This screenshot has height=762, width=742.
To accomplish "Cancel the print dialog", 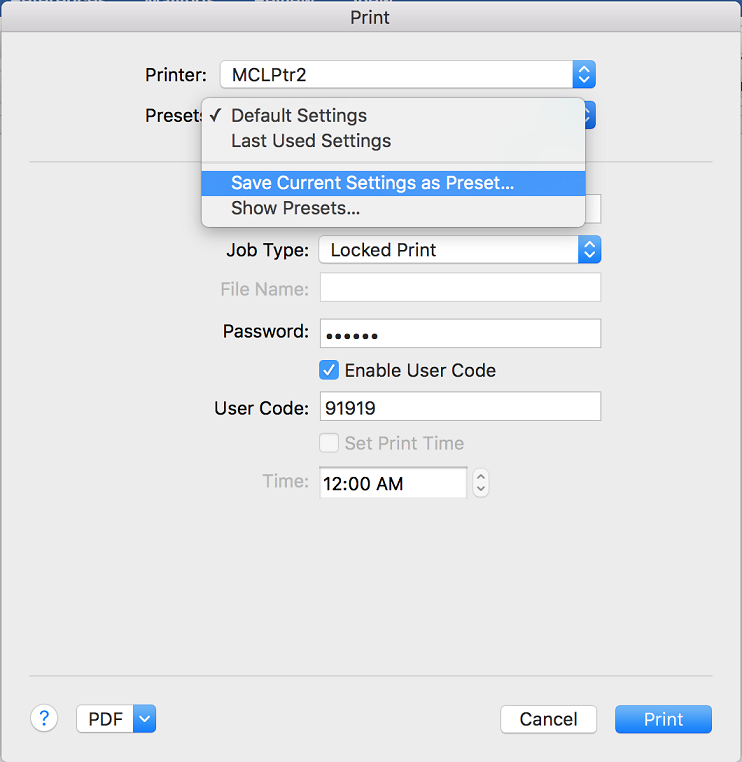I will 548,719.
